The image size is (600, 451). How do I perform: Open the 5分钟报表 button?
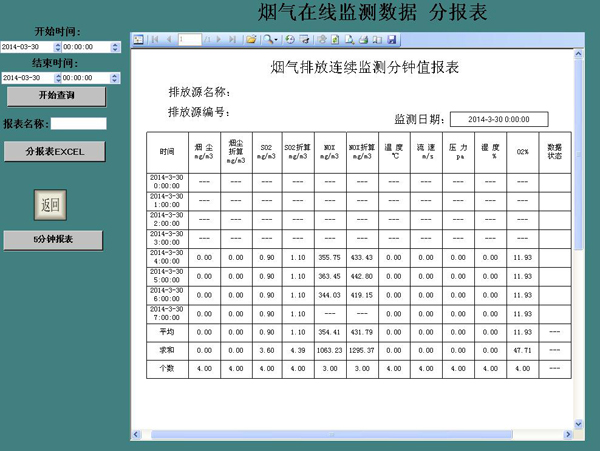[x=53, y=240]
